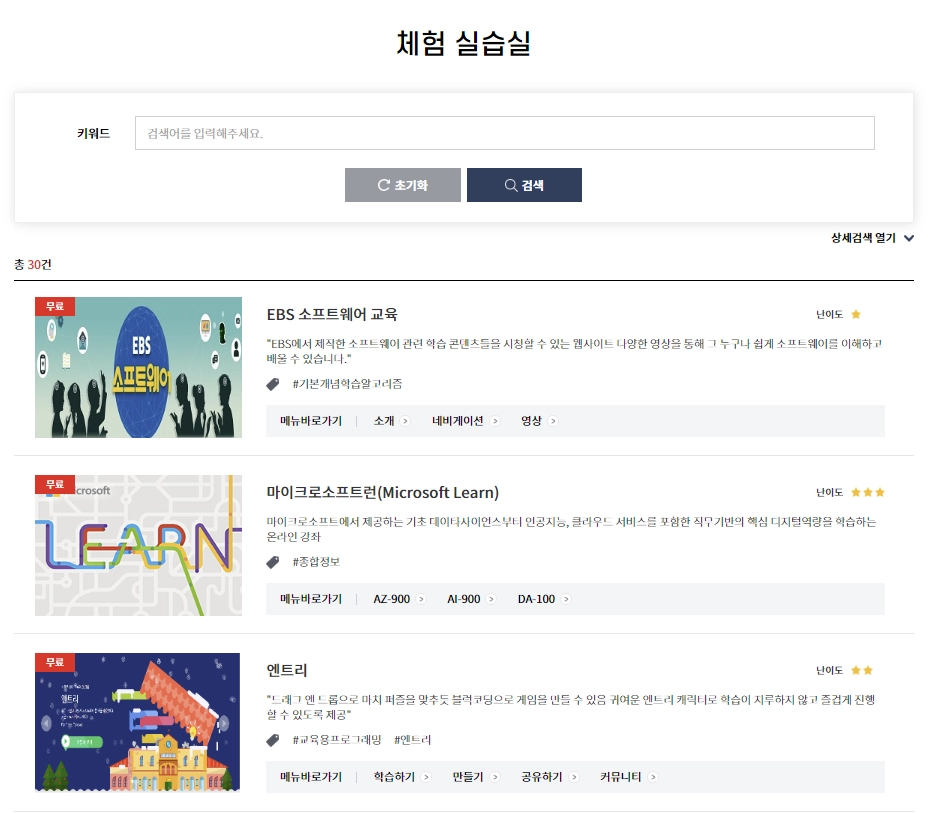Click the tag icon in EBS row
Screen dimensions: 928x813
pos(273,385)
